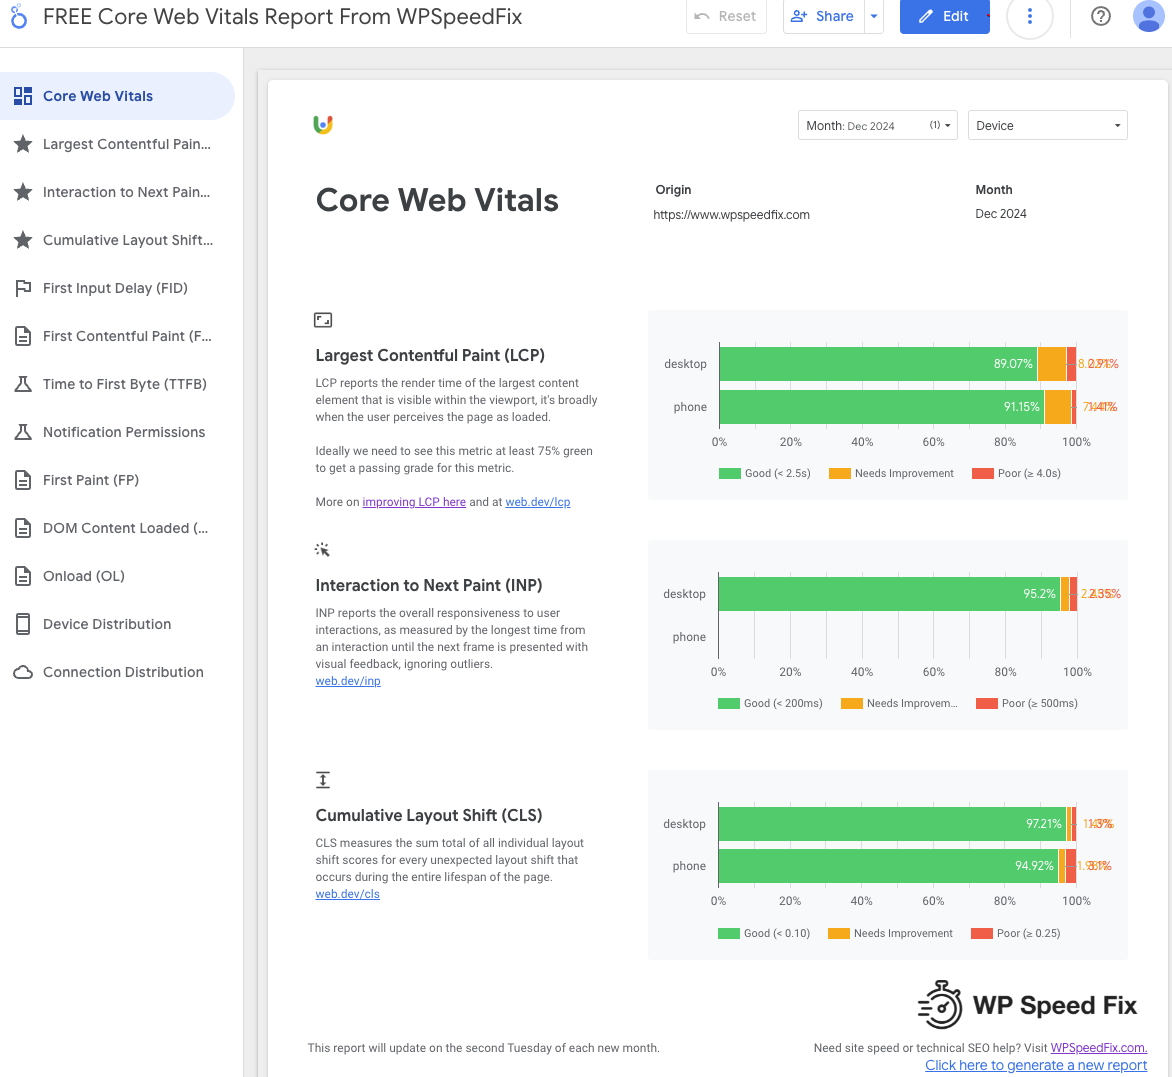Click the Interaction to Next Paint (INP) heading
The width and height of the screenshot is (1172, 1077).
(429, 586)
